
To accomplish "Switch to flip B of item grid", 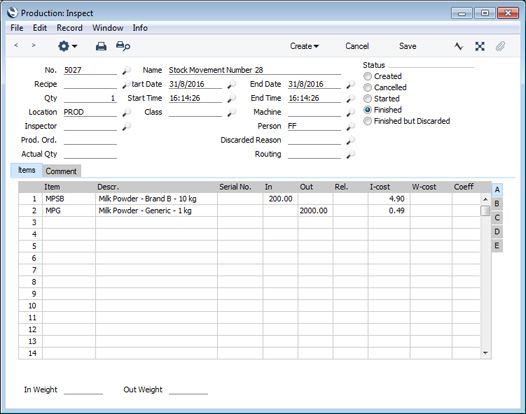I will (497, 204).
